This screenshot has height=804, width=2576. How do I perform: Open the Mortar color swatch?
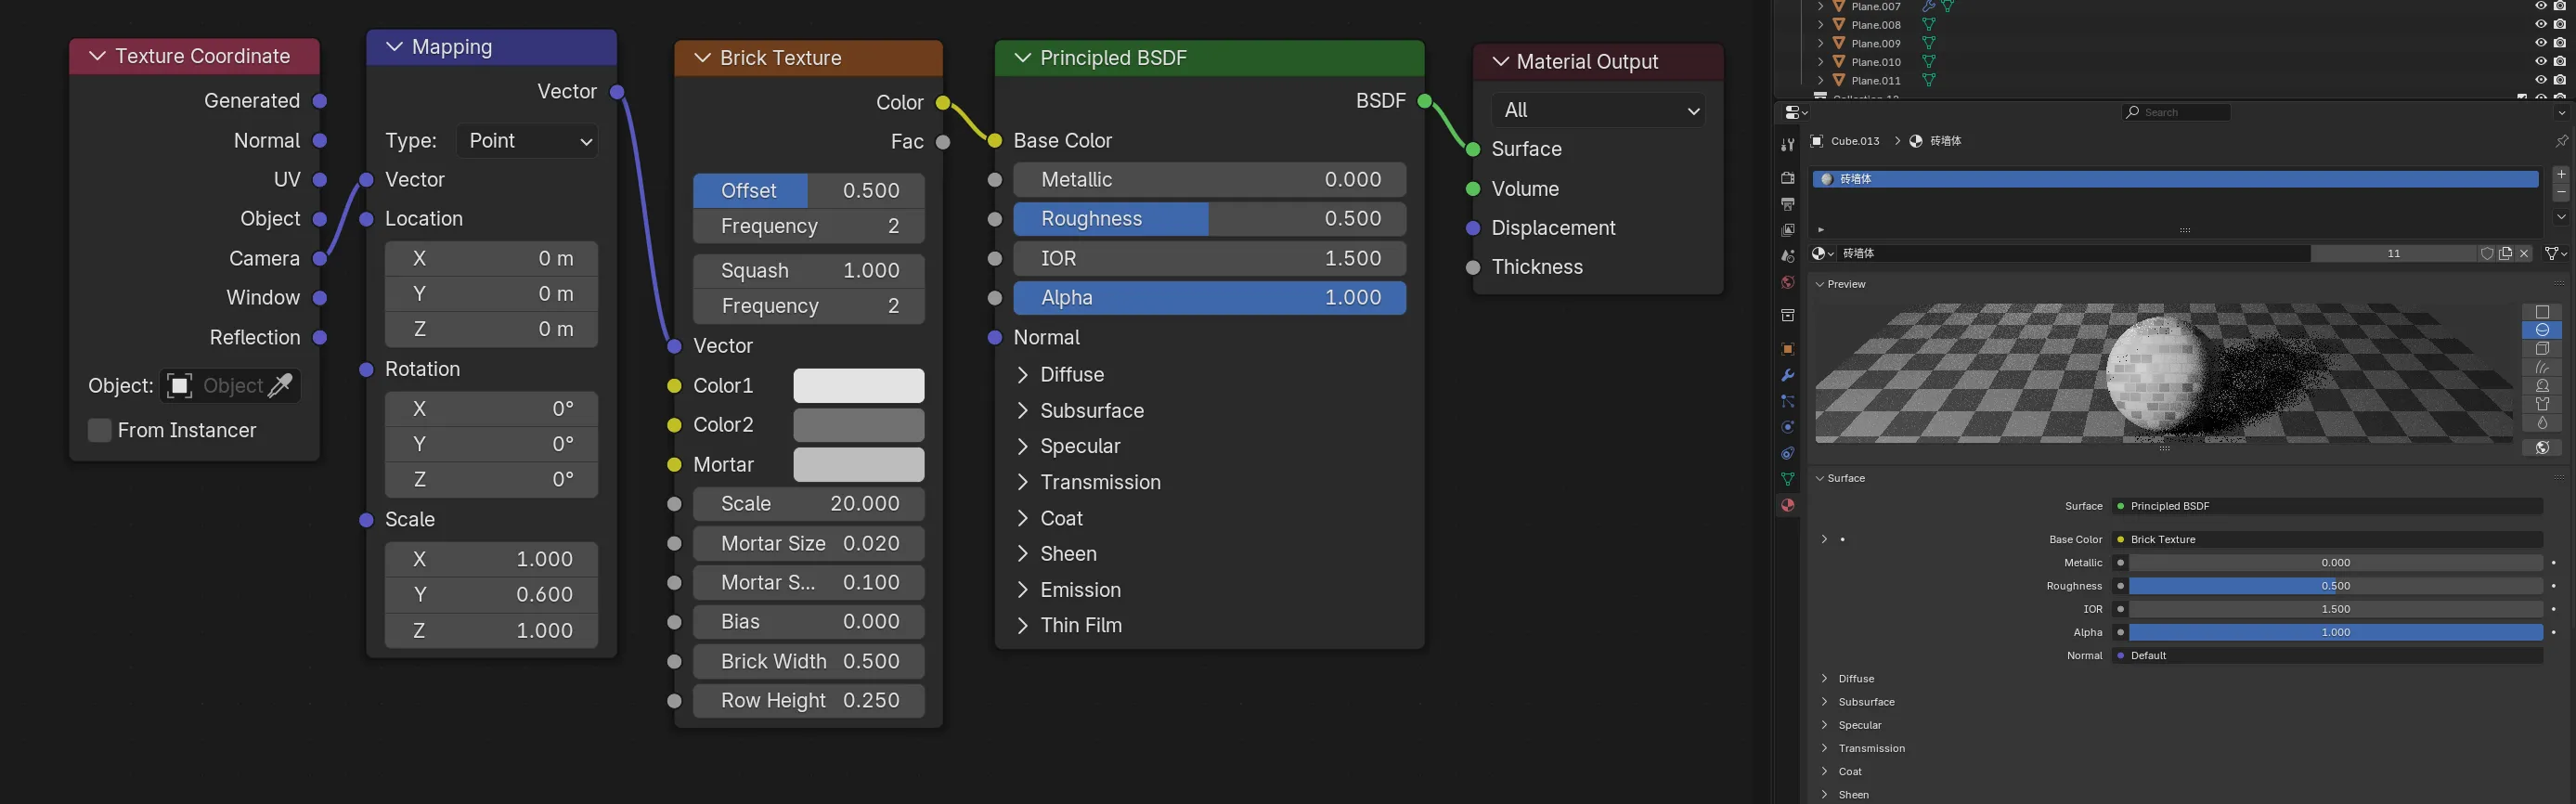point(858,465)
